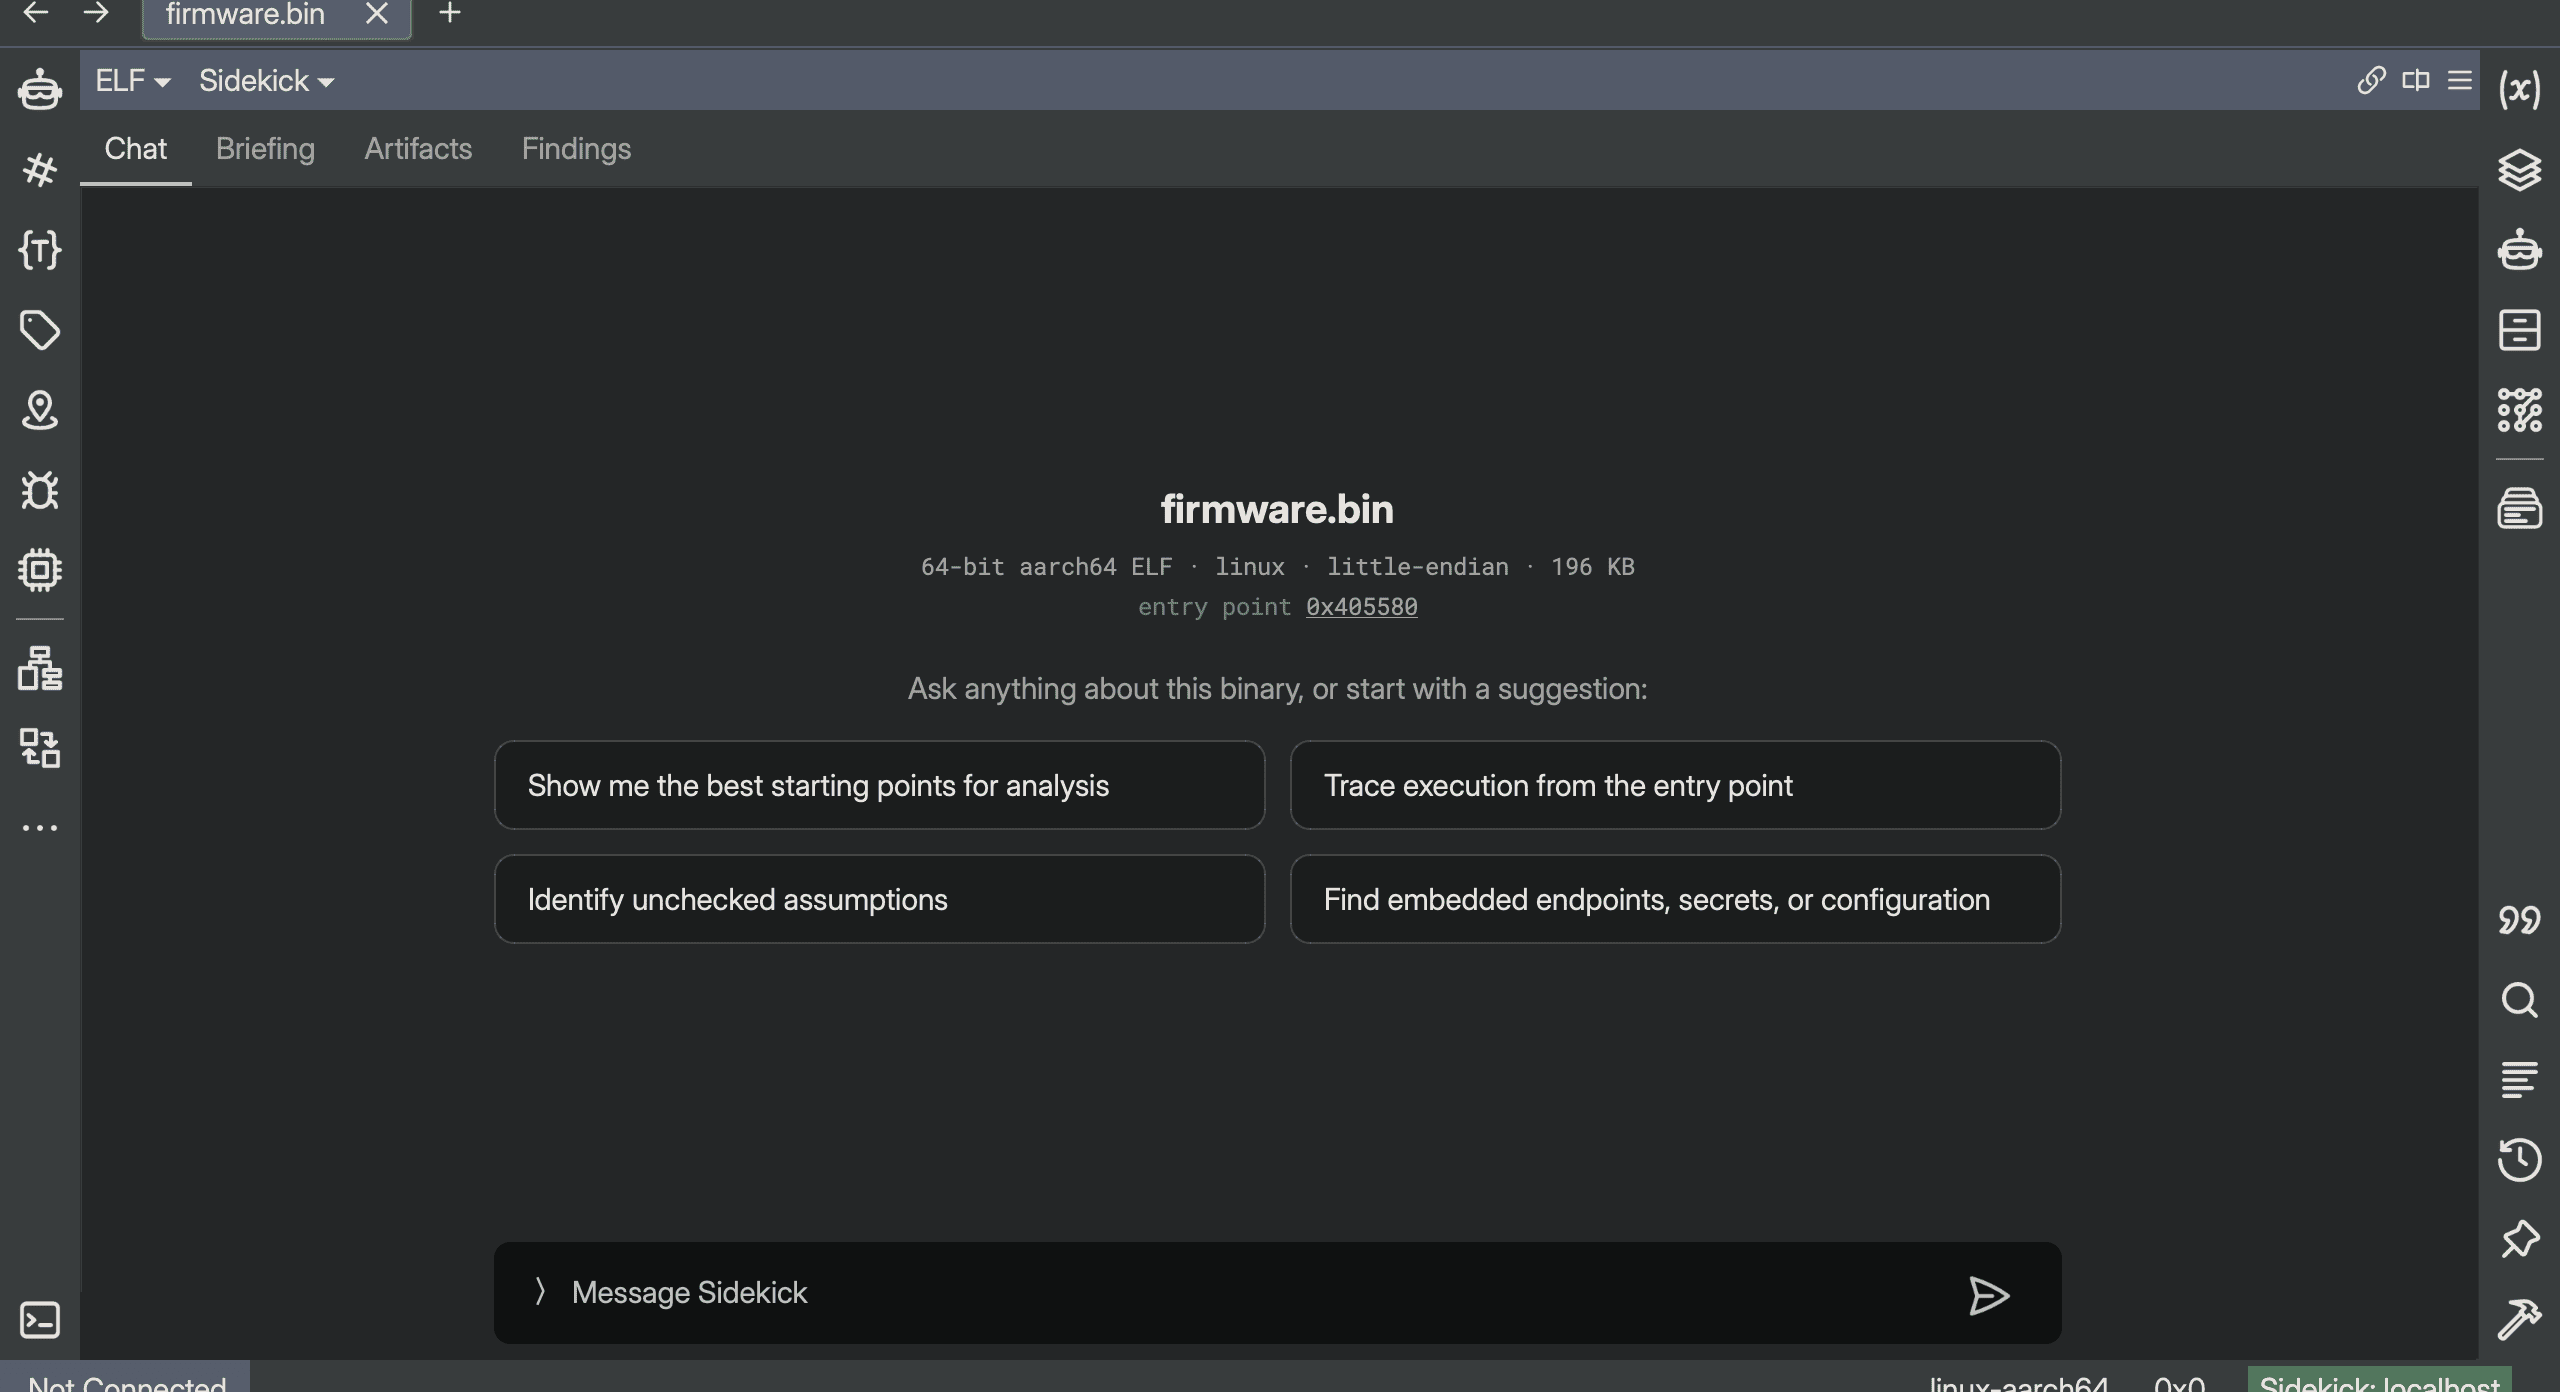This screenshot has height=1392, width=2560.
Task: Click entry point link 0x405580
Action: 1361,607
